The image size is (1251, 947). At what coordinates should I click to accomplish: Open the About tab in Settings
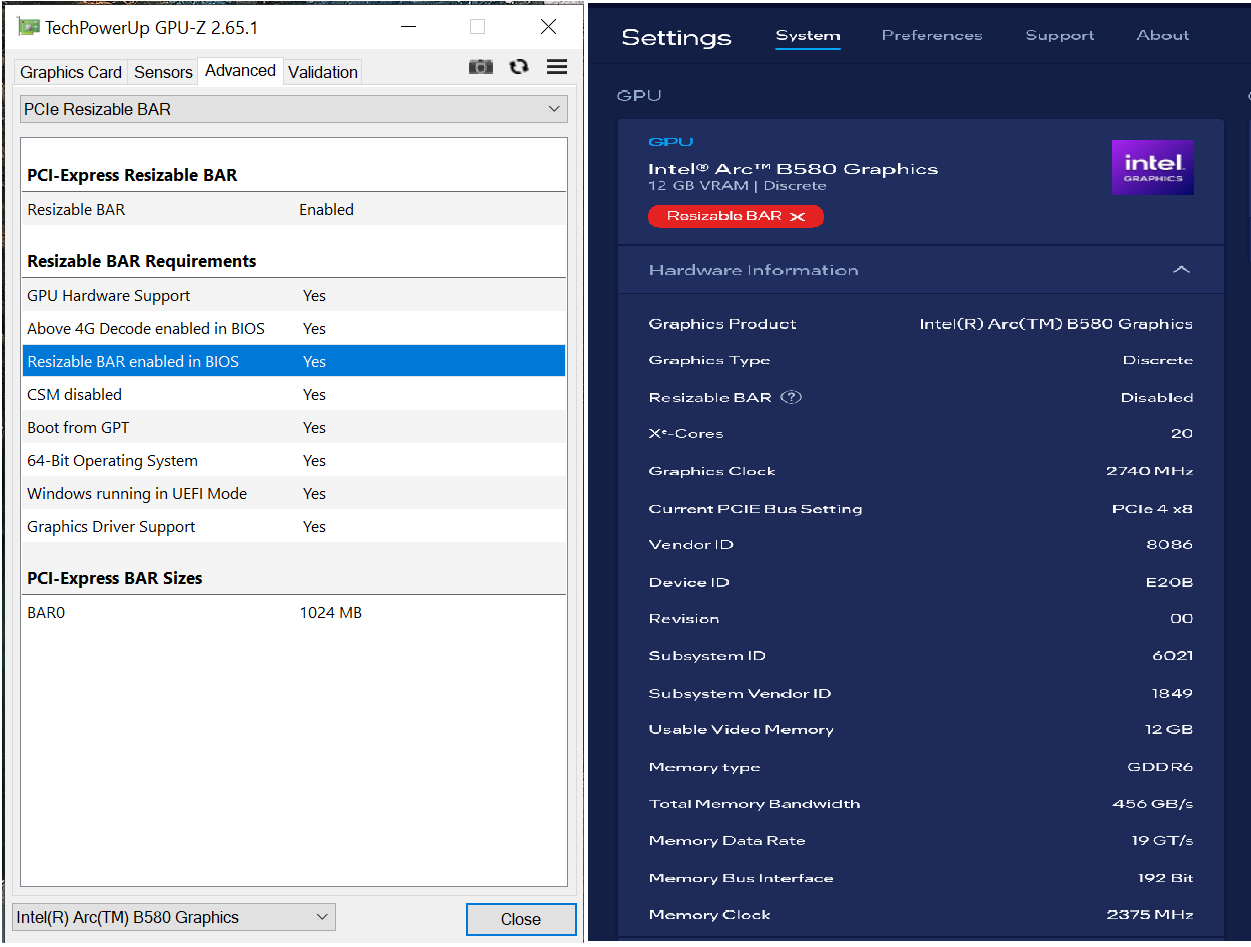(x=1163, y=36)
